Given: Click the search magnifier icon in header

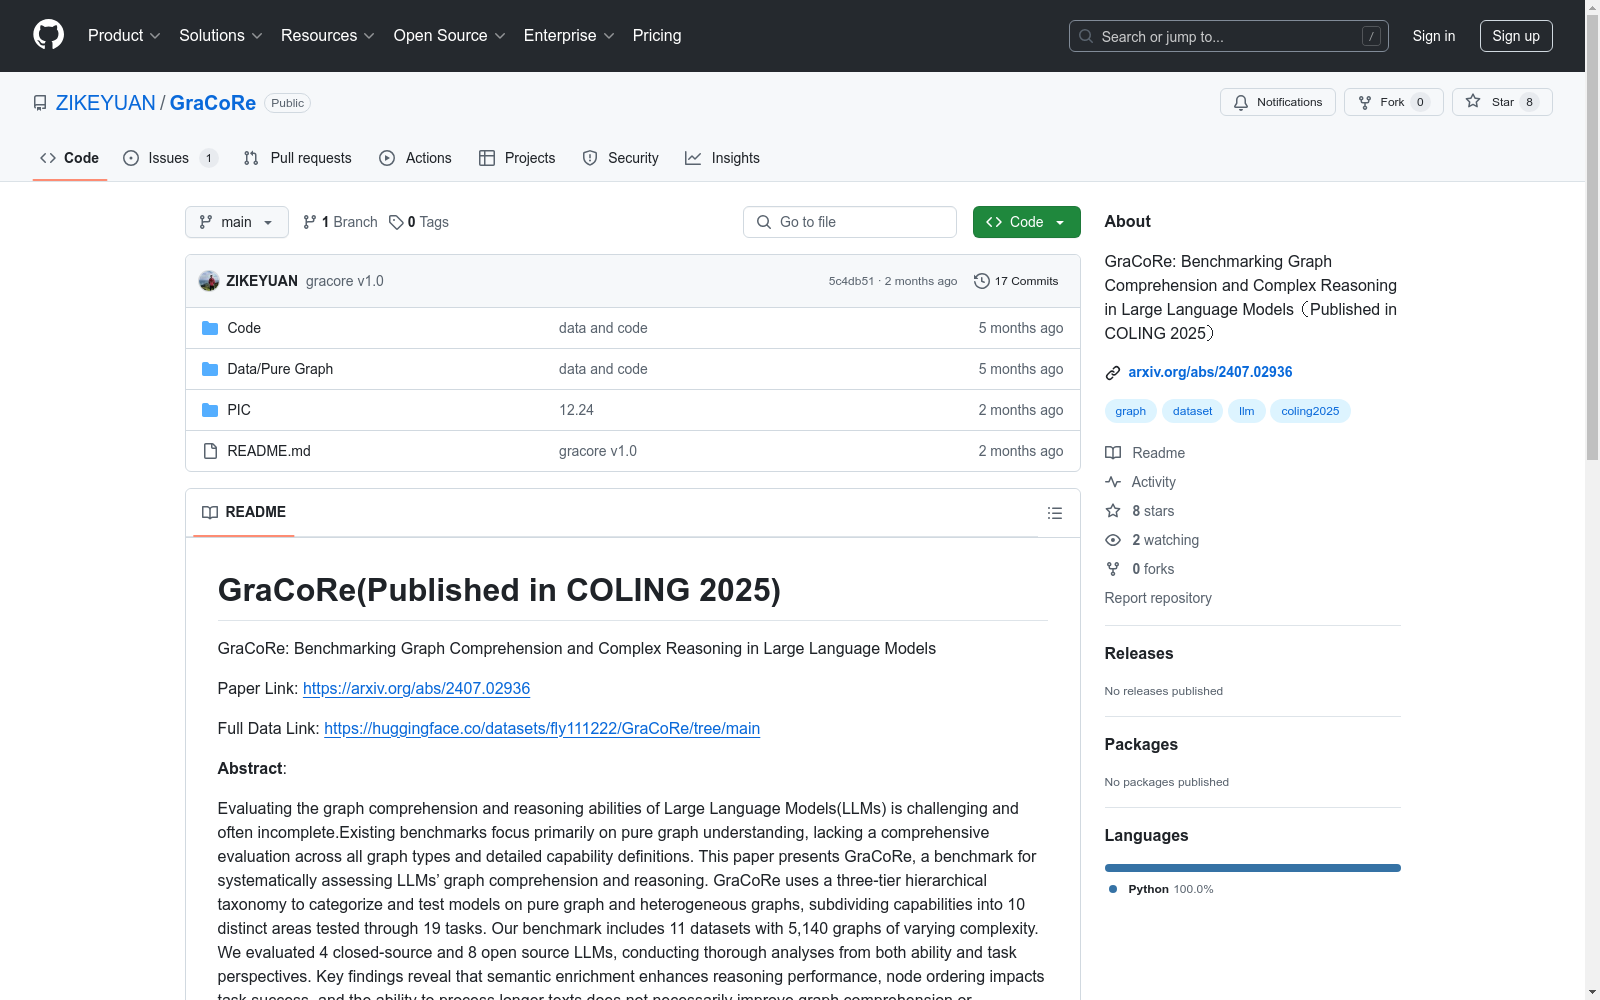Looking at the screenshot, I should point(1086,36).
